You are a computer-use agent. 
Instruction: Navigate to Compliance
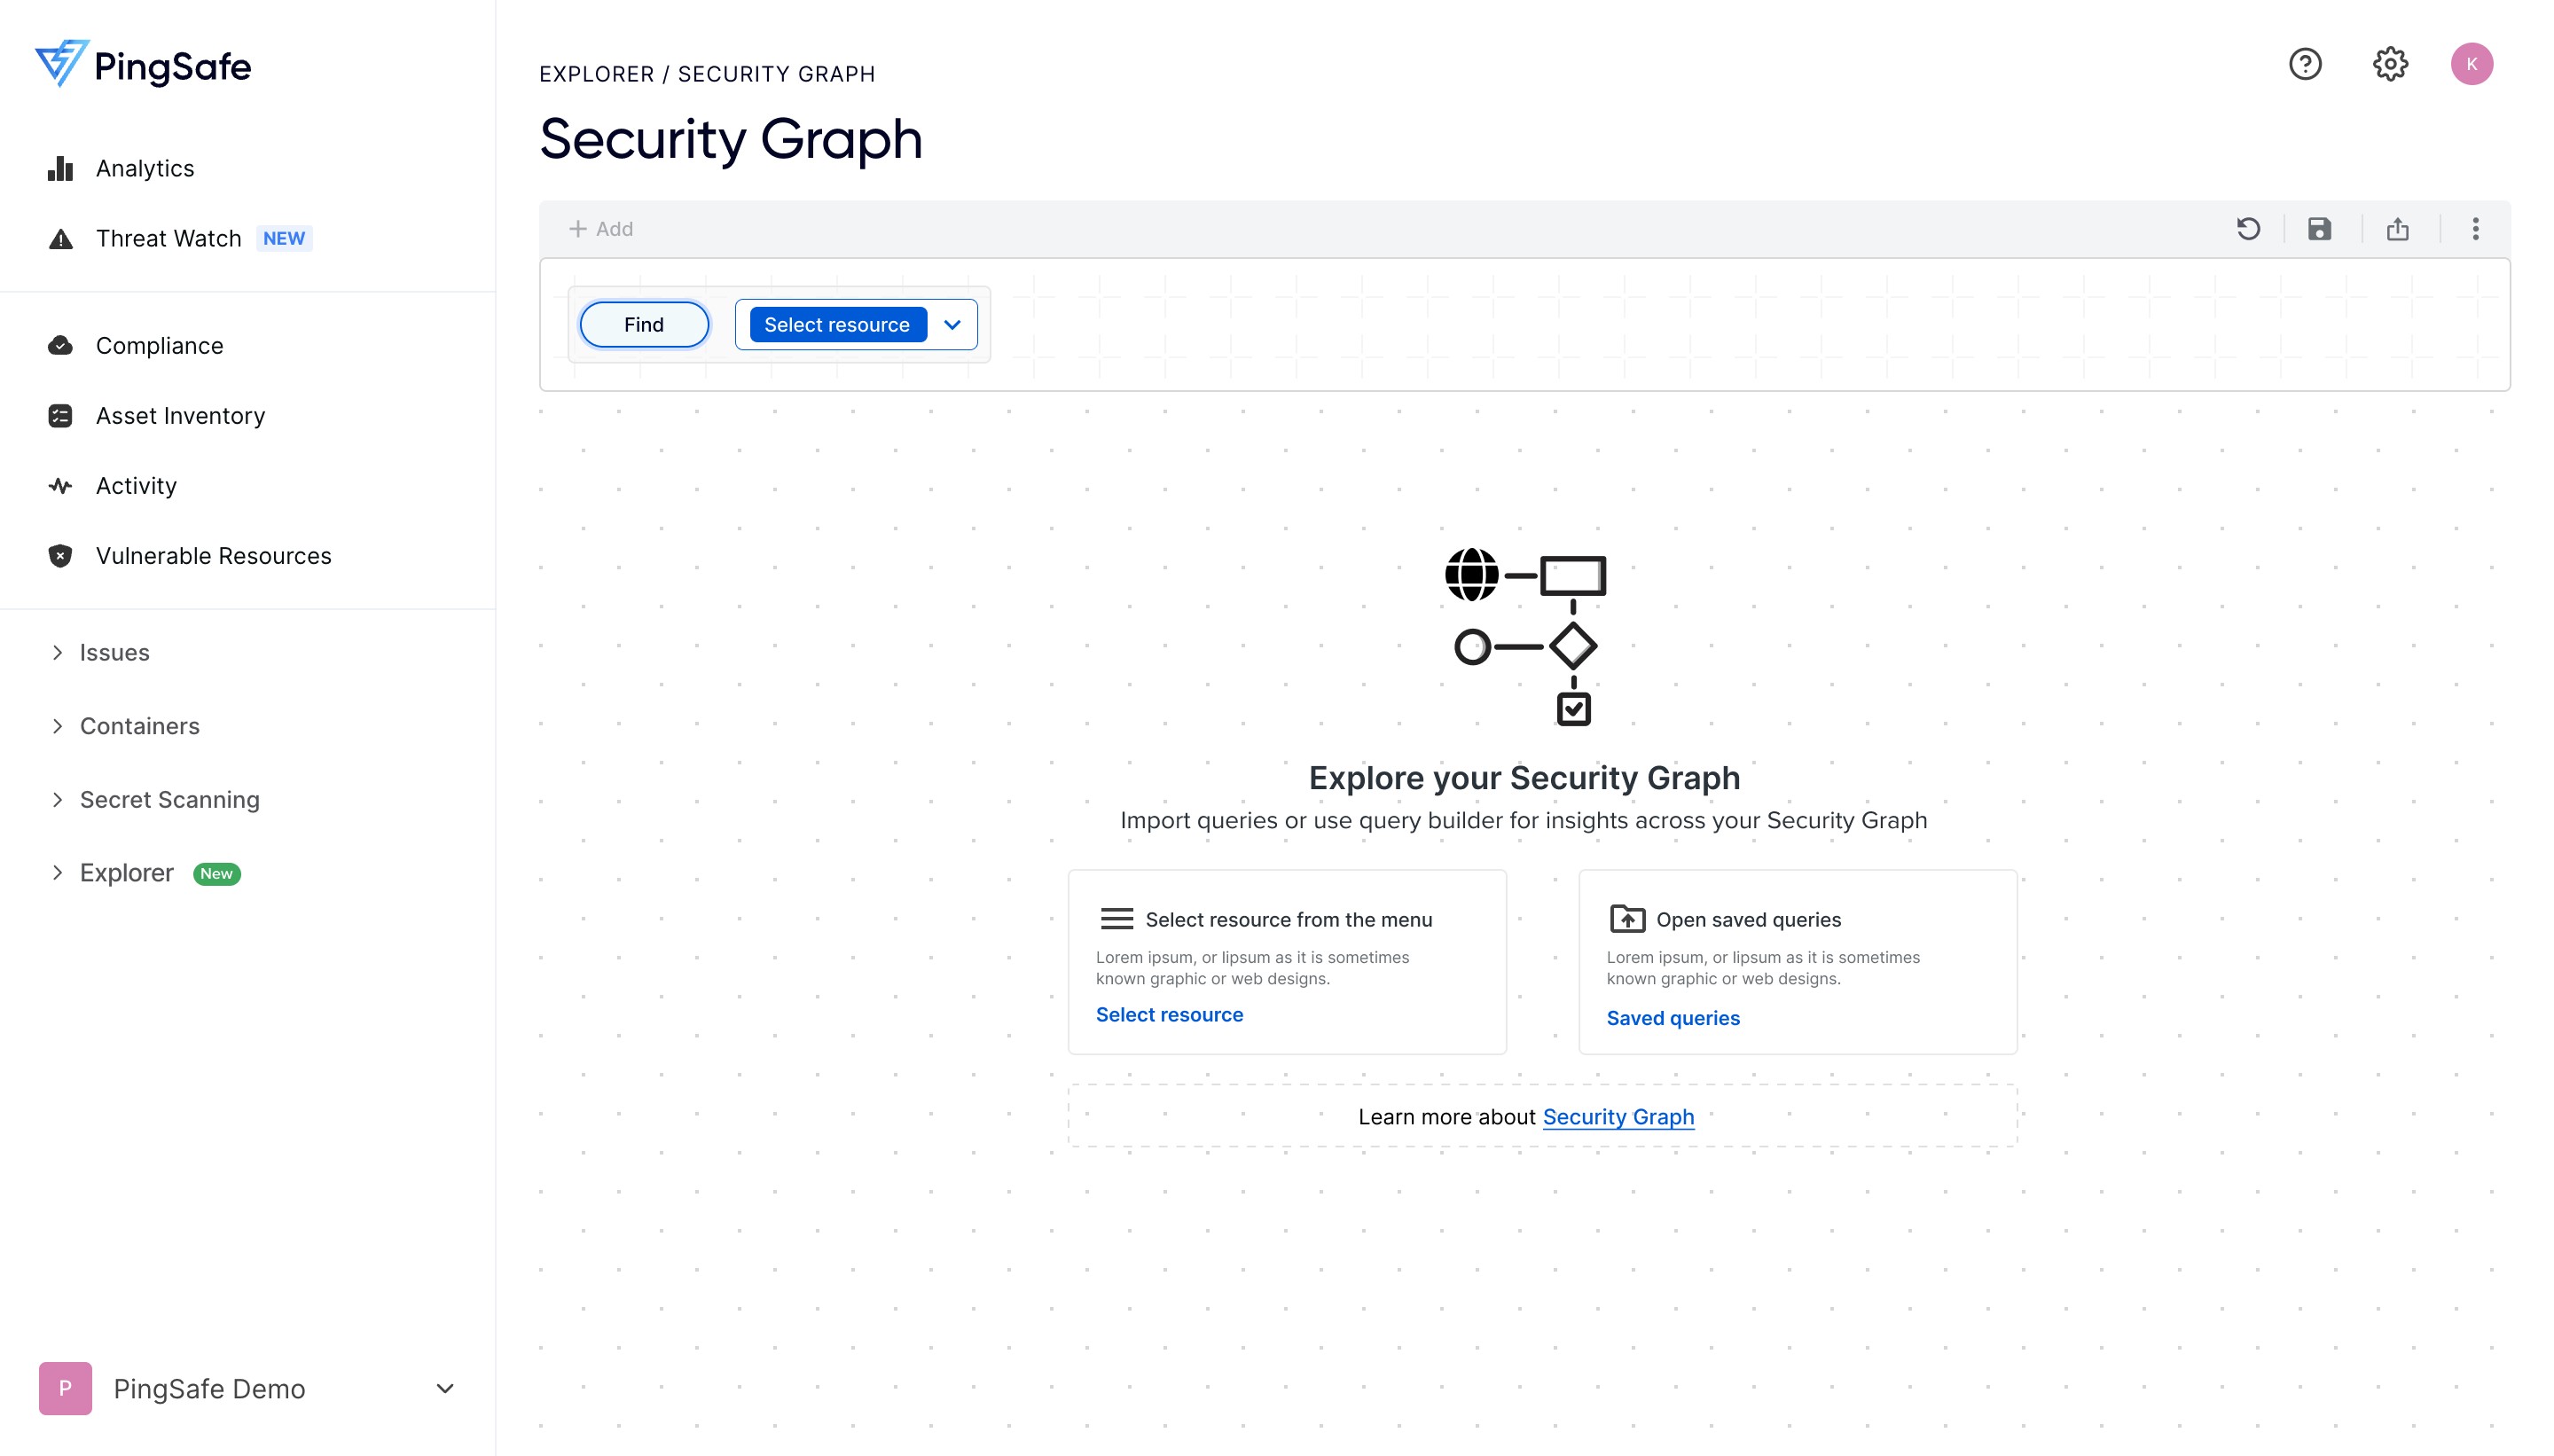(x=160, y=345)
